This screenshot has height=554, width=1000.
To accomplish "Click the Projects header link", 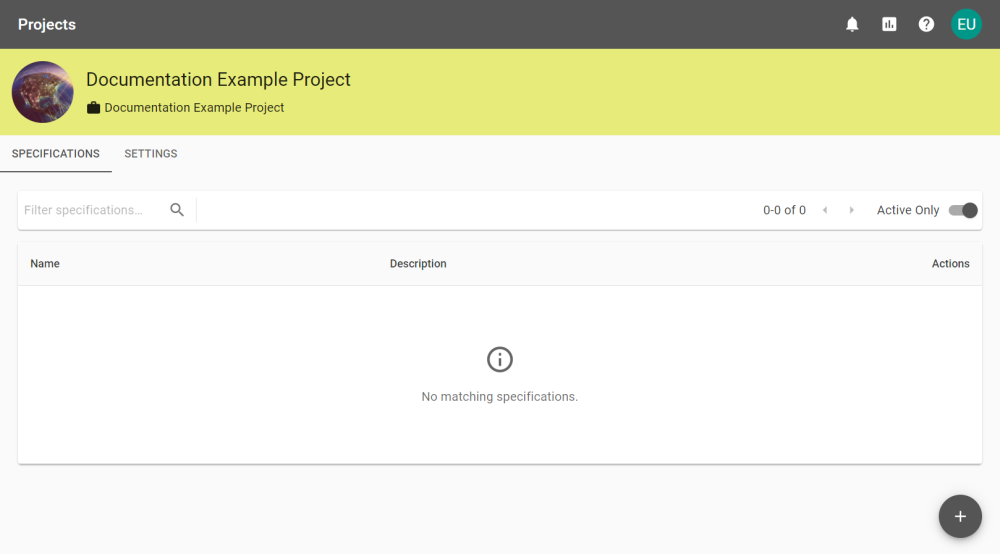I will pyautogui.click(x=47, y=24).
